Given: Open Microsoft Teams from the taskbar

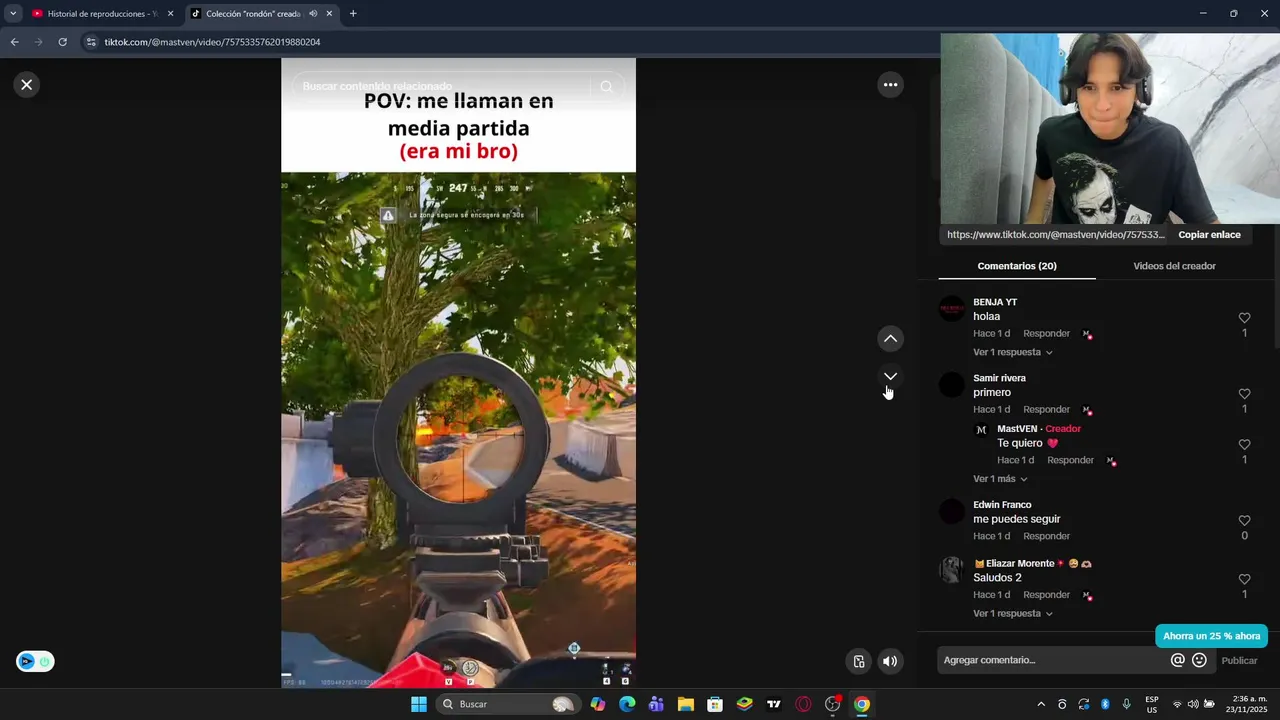Looking at the screenshot, I should [x=656, y=704].
